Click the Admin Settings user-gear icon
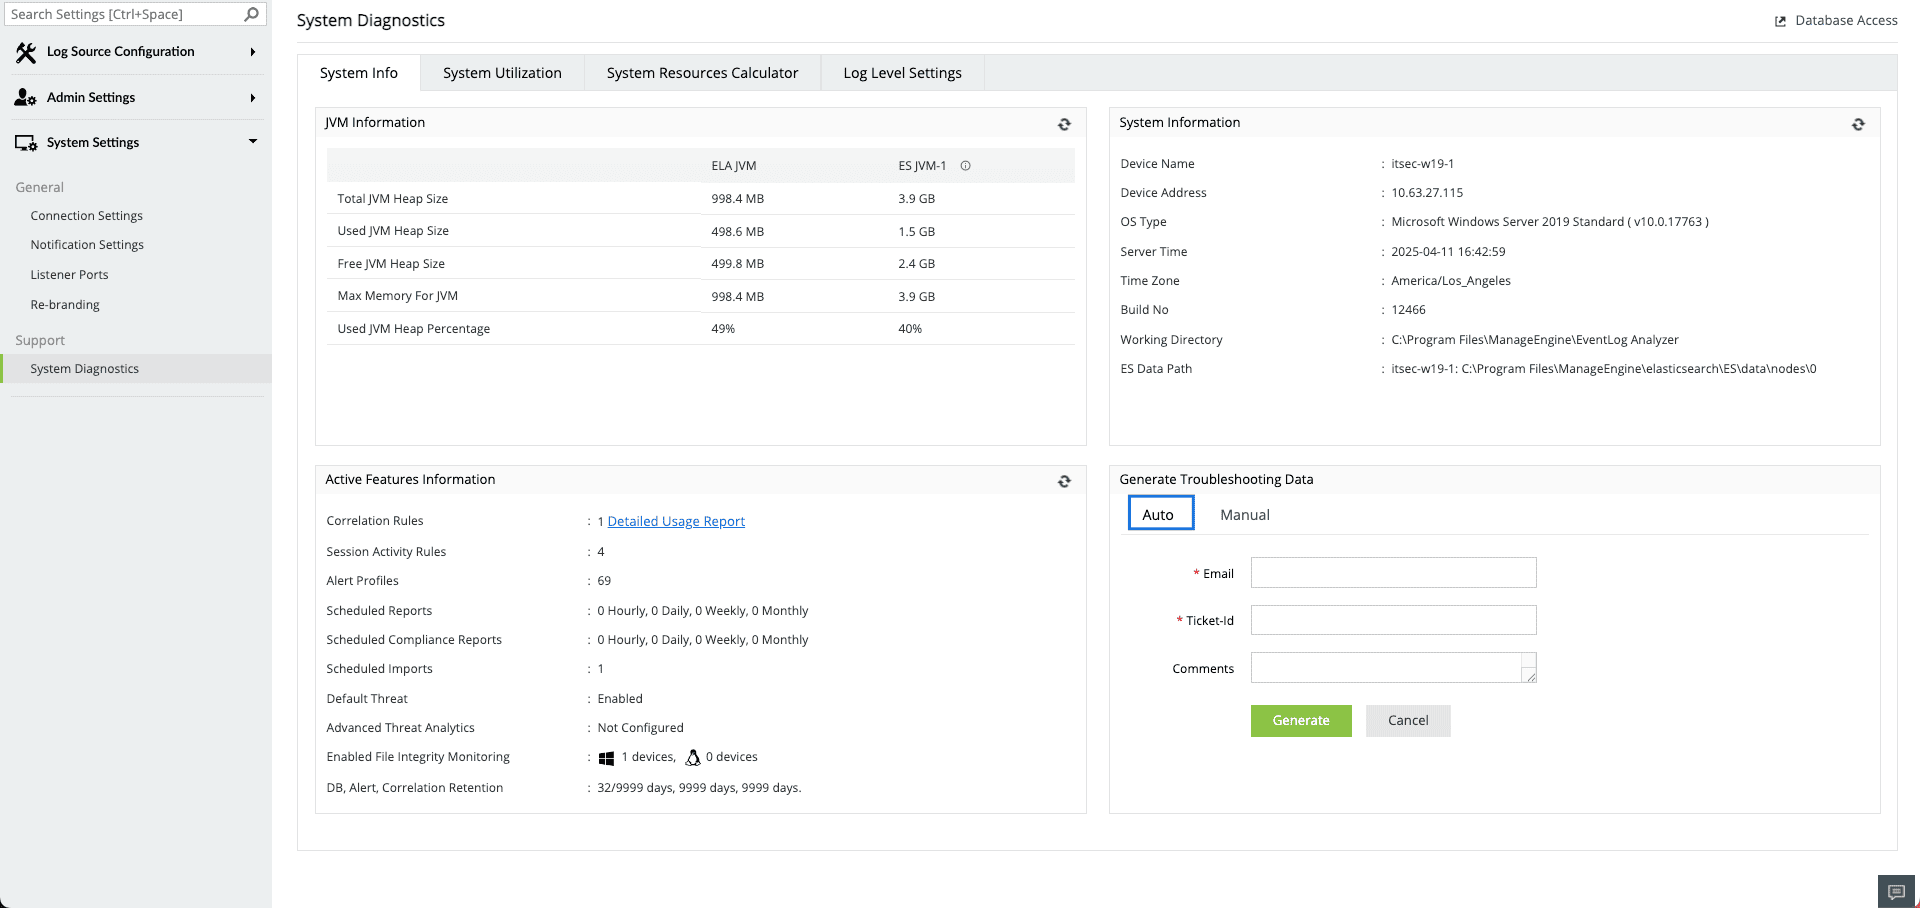This screenshot has width=1920, height=908. pyautogui.click(x=25, y=97)
